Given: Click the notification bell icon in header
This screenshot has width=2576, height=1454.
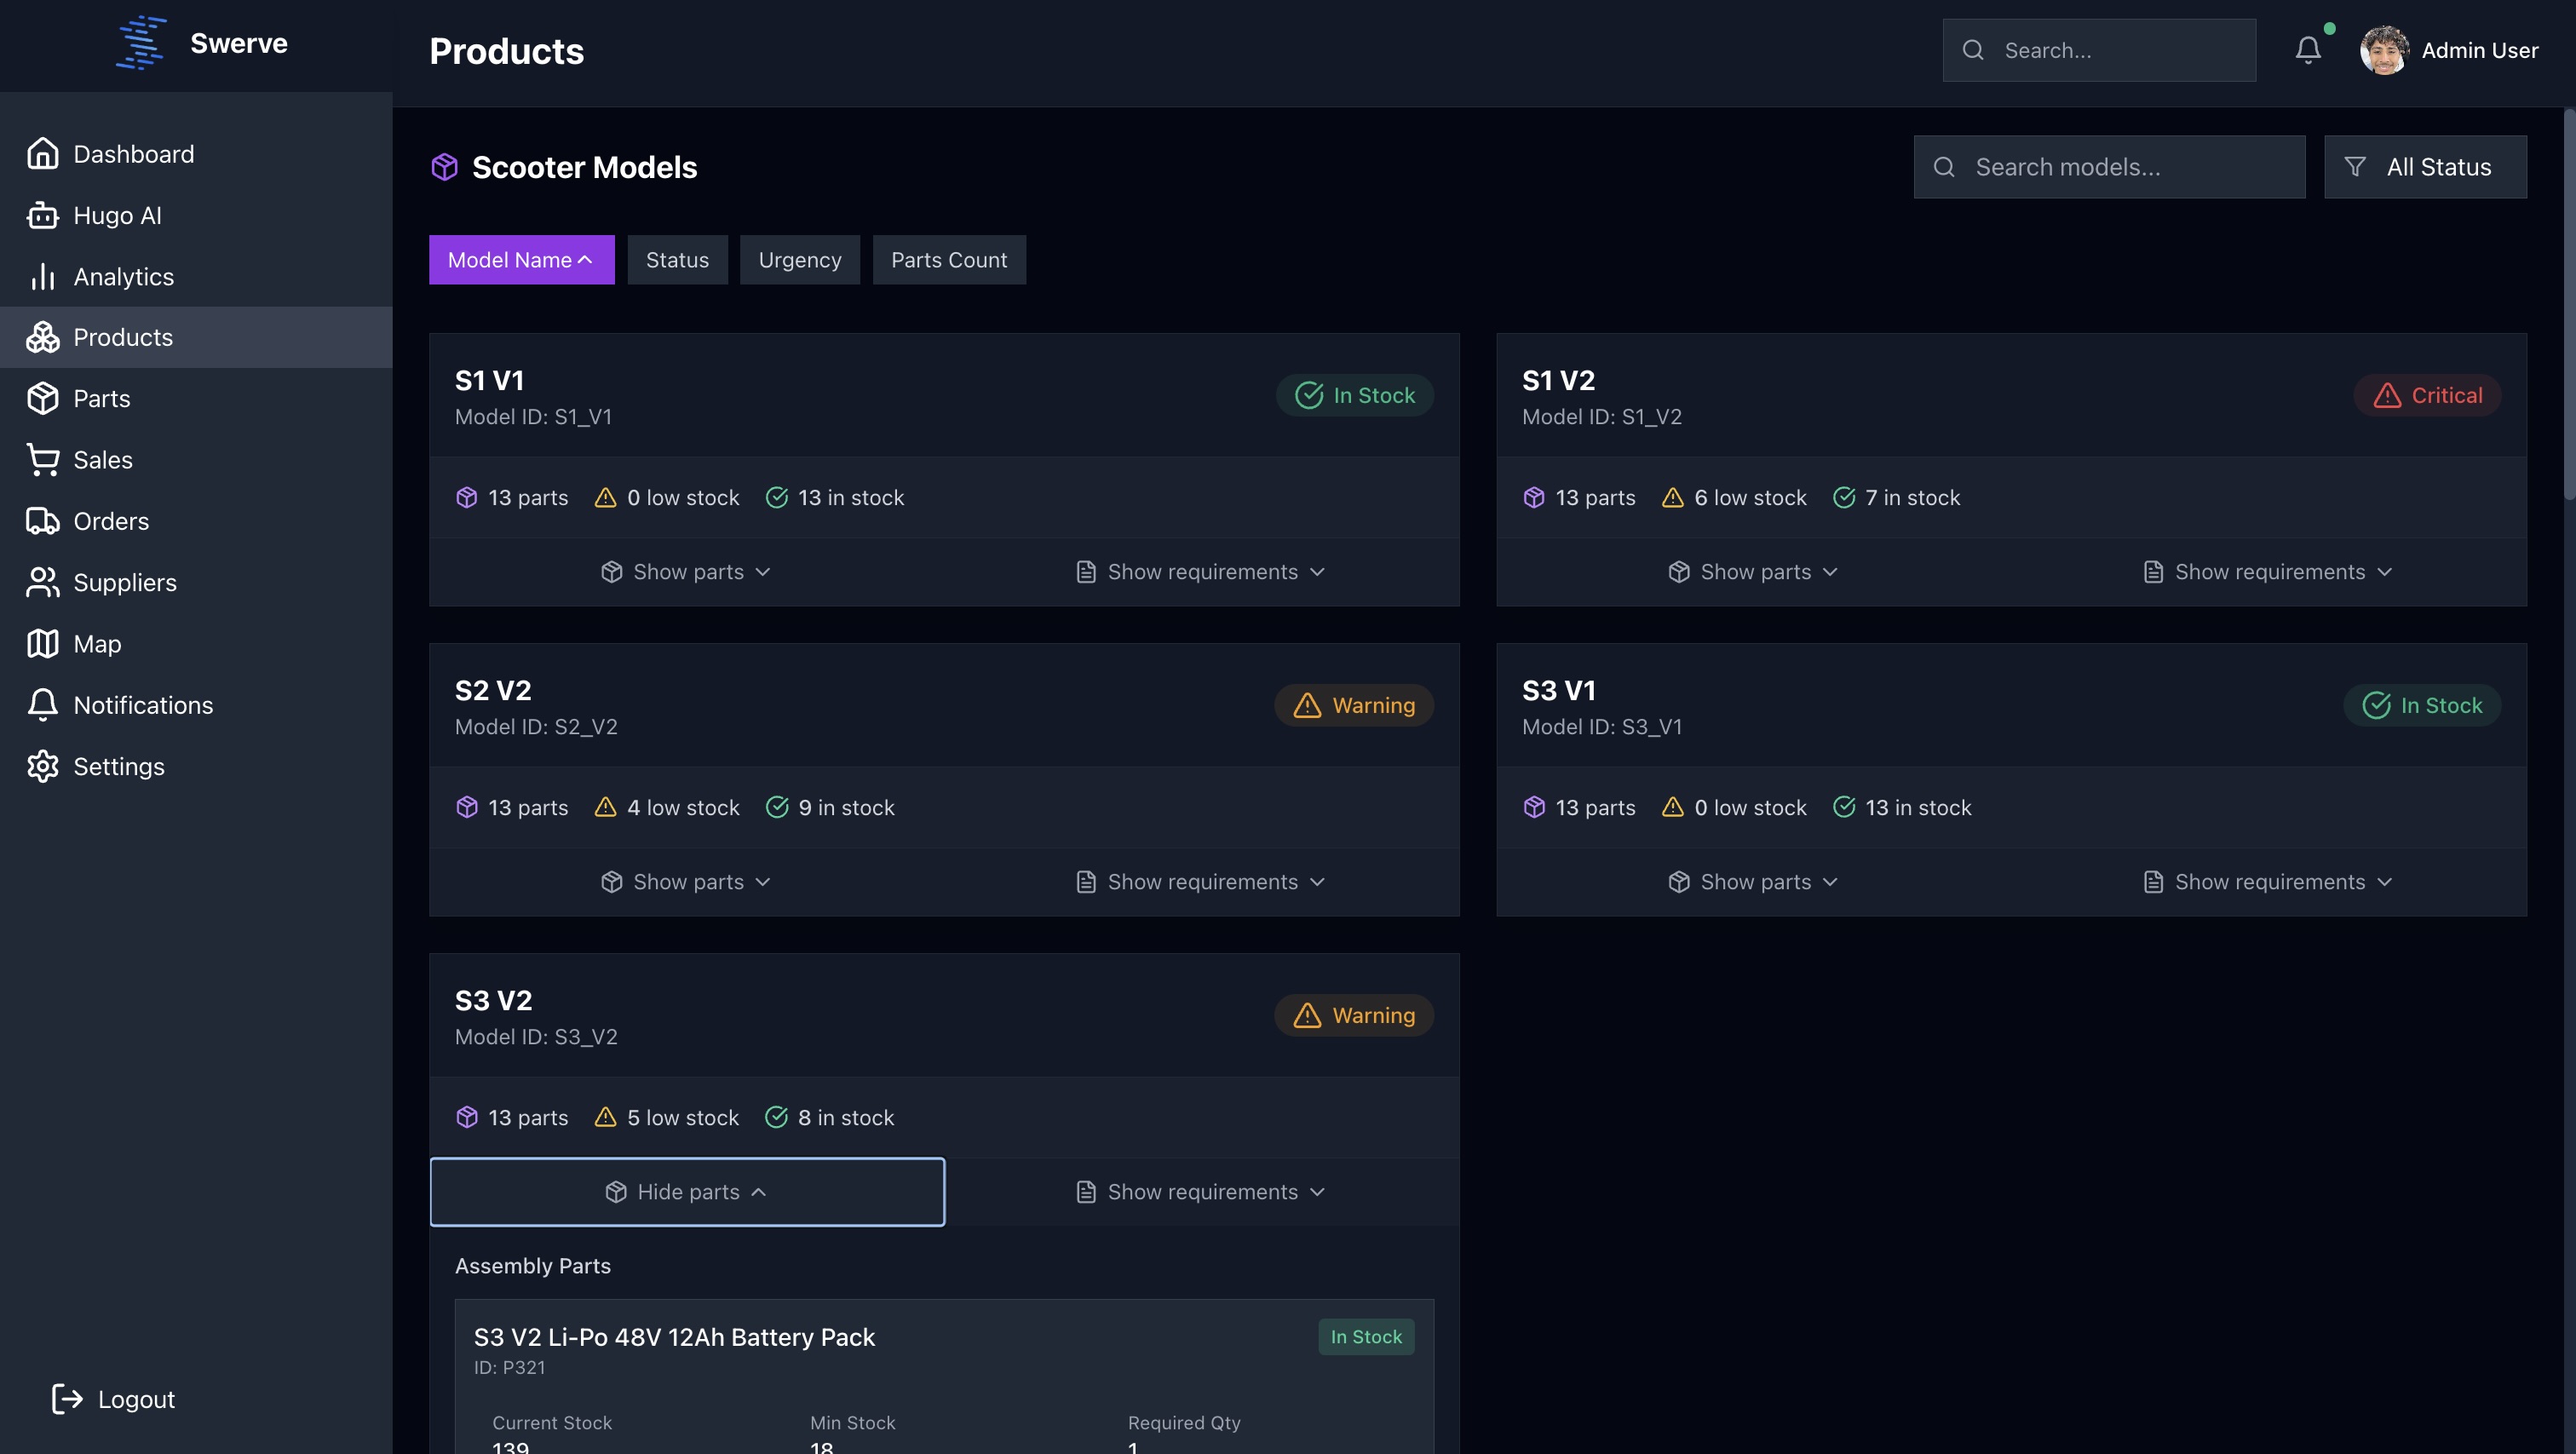Looking at the screenshot, I should click(2307, 50).
